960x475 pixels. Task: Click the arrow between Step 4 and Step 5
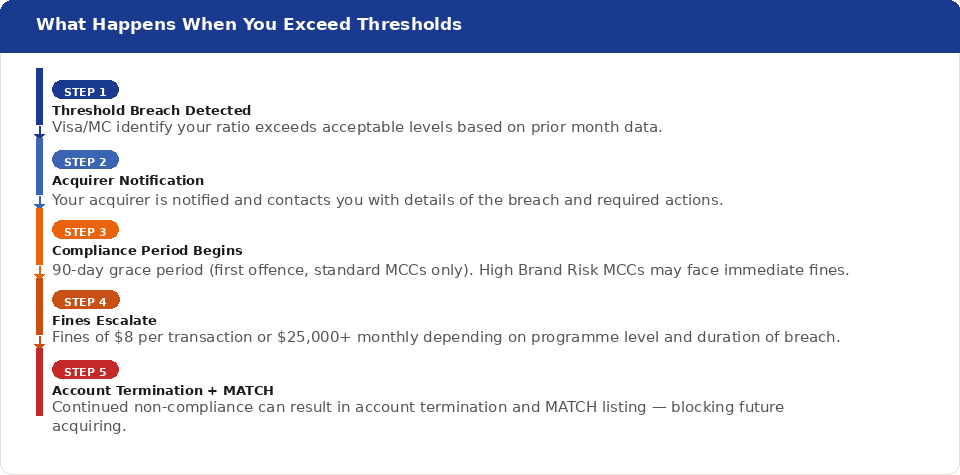39,342
